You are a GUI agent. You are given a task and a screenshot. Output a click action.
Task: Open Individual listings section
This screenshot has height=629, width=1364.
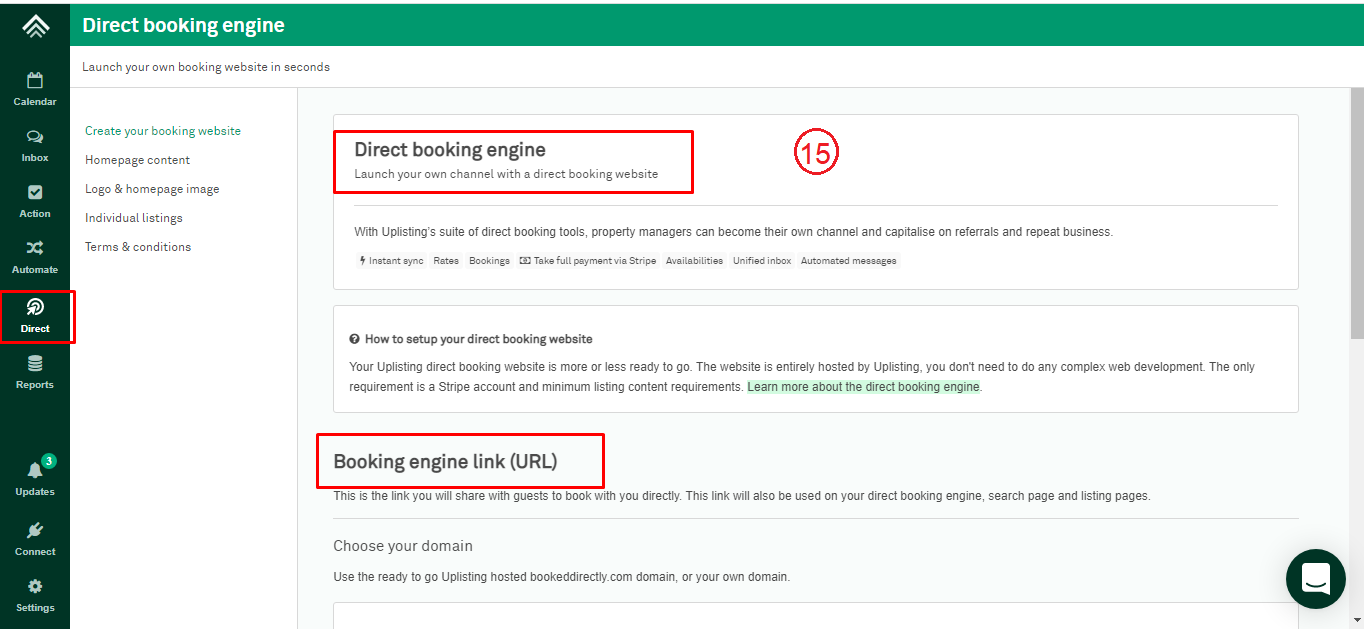[134, 218]
